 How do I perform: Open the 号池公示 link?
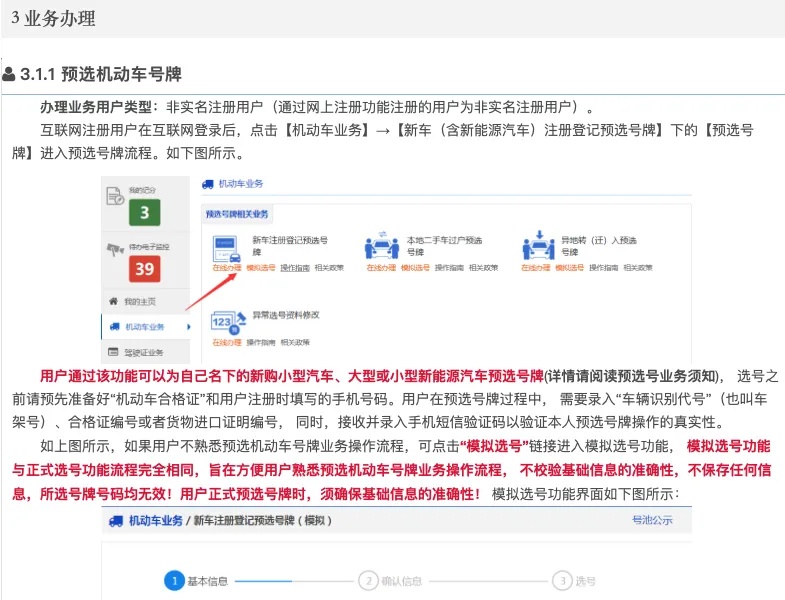coord(652,520)
